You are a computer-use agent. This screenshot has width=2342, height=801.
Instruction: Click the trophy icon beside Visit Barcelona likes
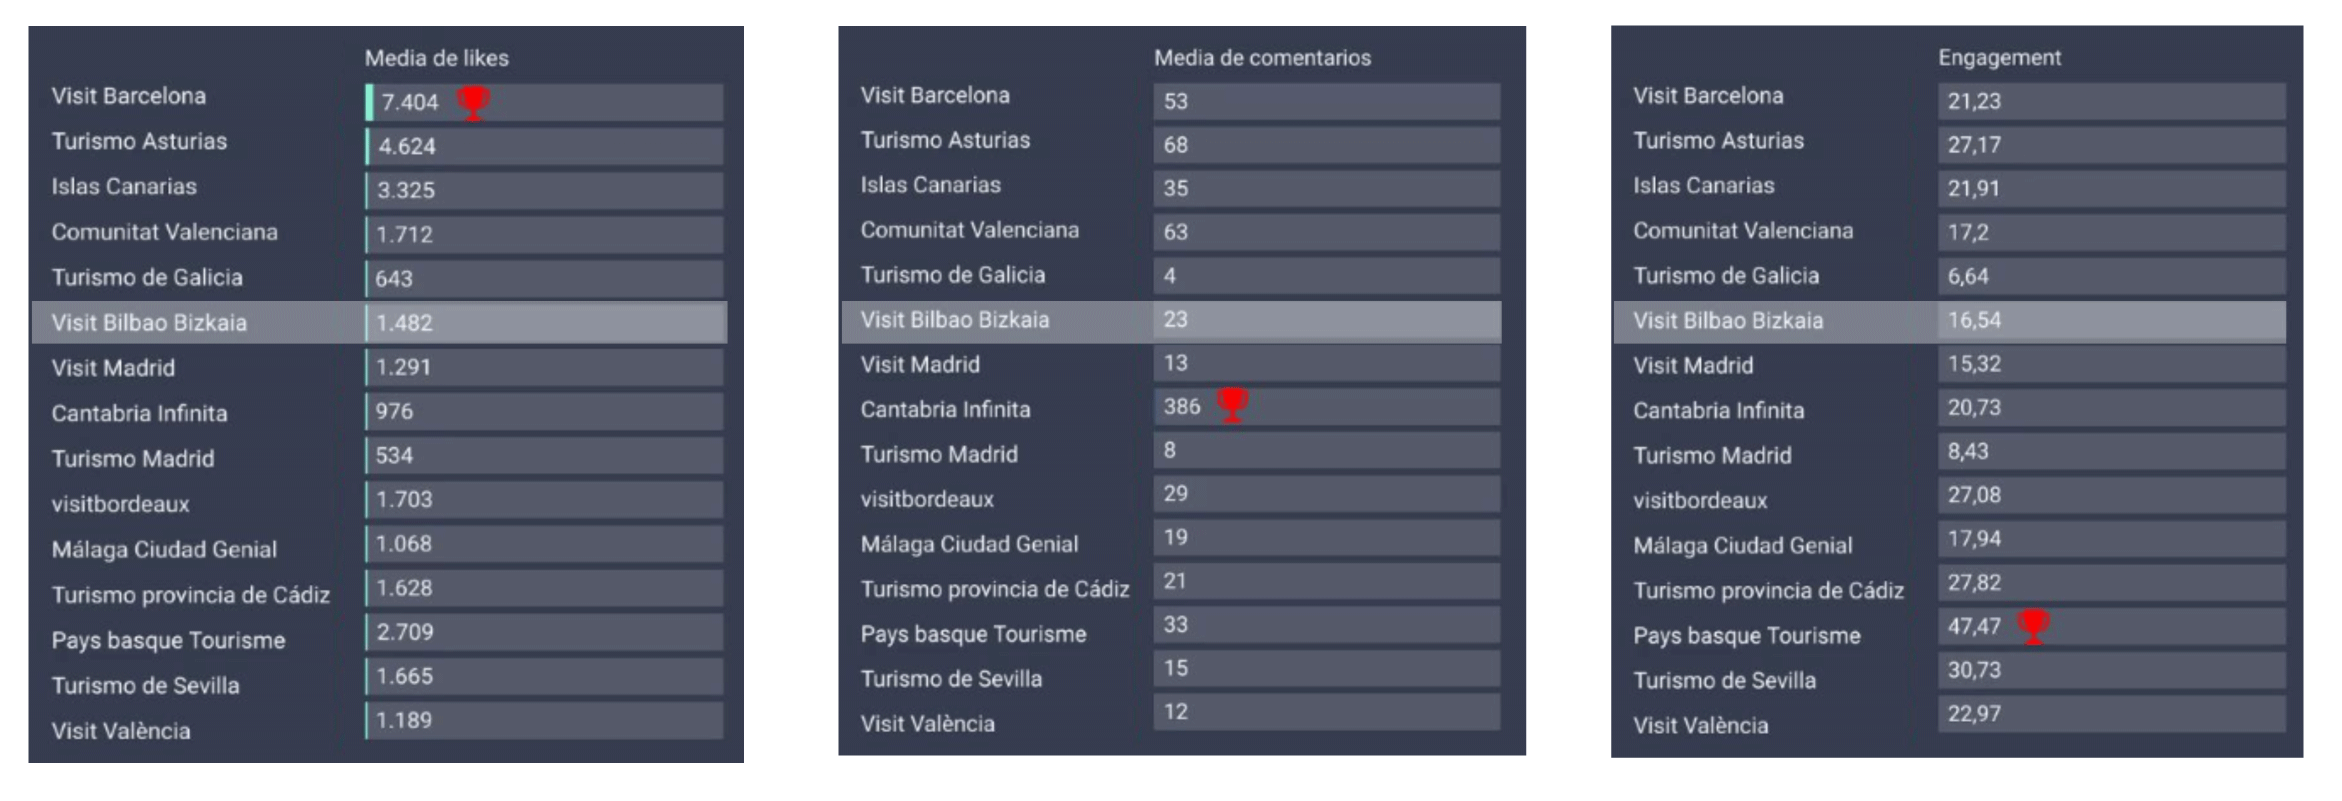(x=473, y=102)
